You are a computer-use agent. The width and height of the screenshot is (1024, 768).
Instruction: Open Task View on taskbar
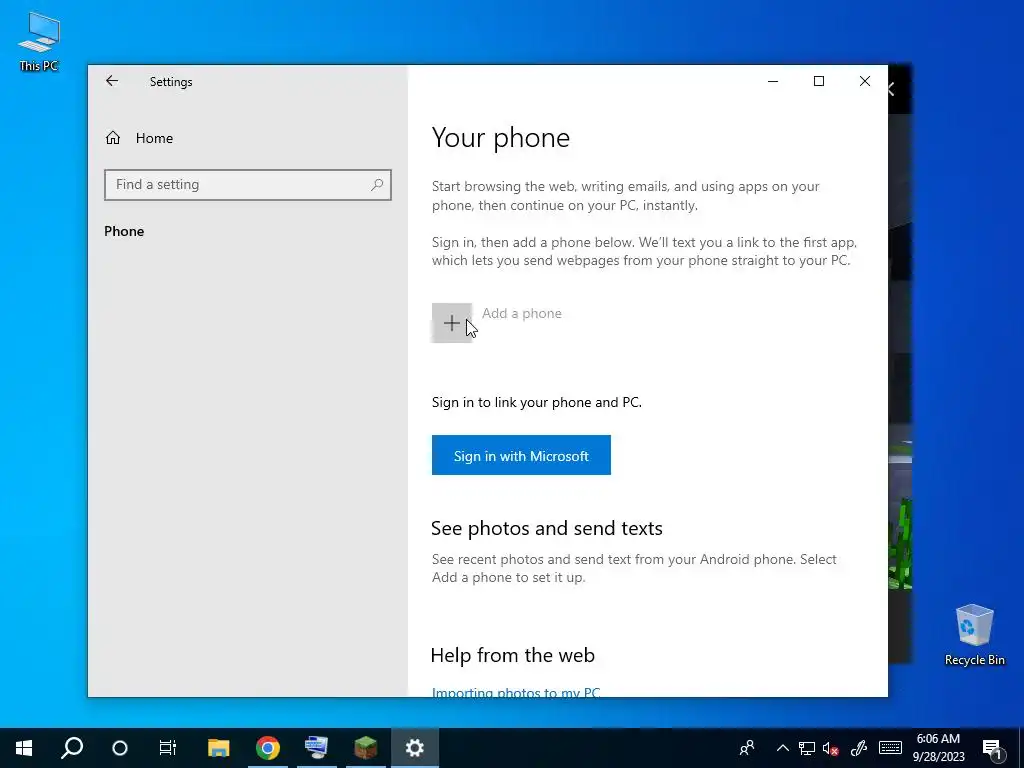168,748
